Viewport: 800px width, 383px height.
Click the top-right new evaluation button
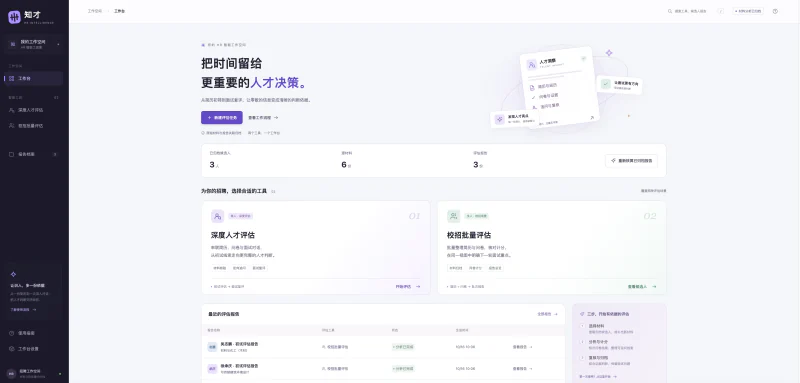pyautogui.click(x=748, y=11)
